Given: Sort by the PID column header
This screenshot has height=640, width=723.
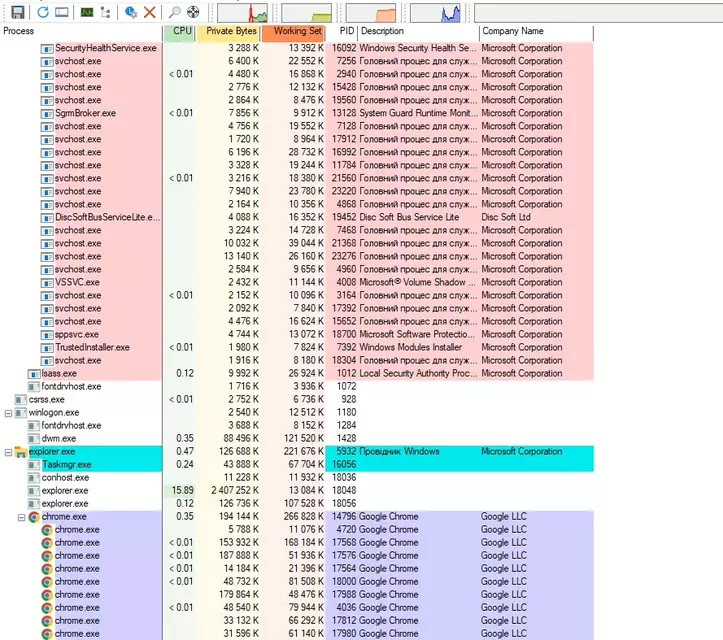Looking at the screenshot, I should (342, 31).
